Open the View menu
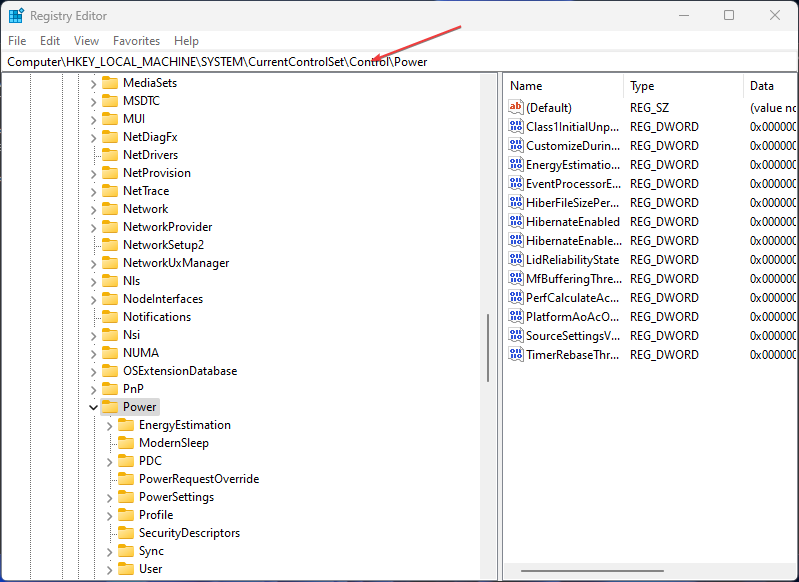This screenshot has height=582, width=799. click(86, 41)
